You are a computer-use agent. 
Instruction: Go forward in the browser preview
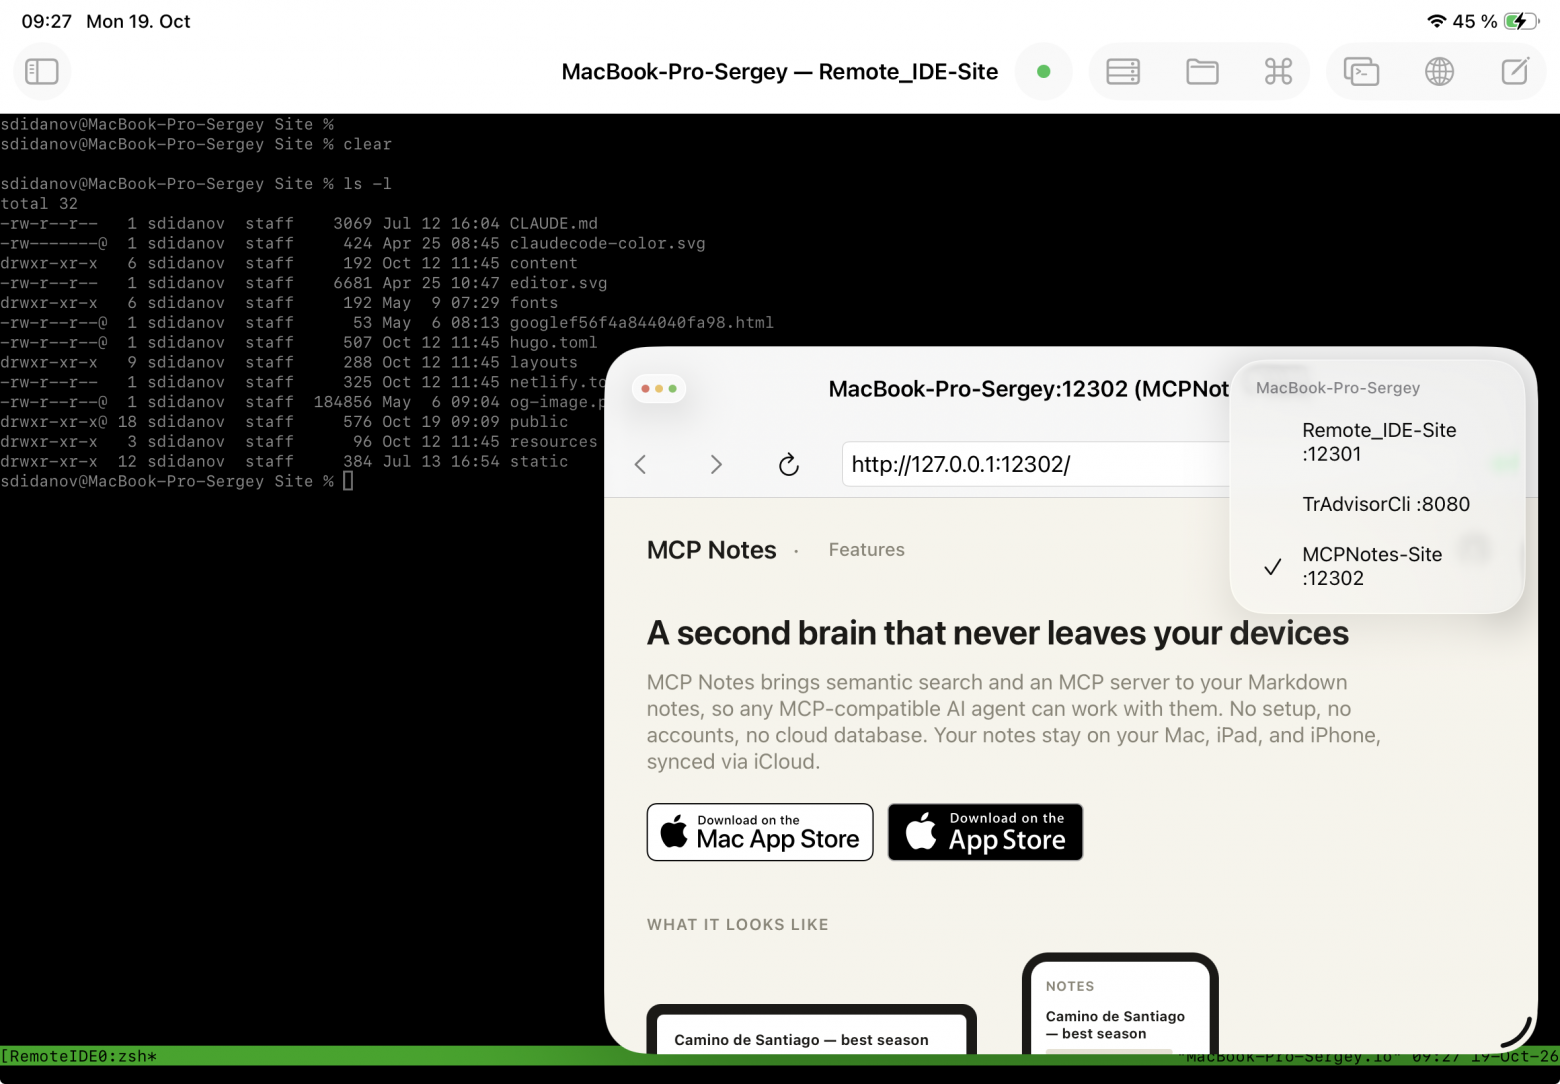point(716,464)
